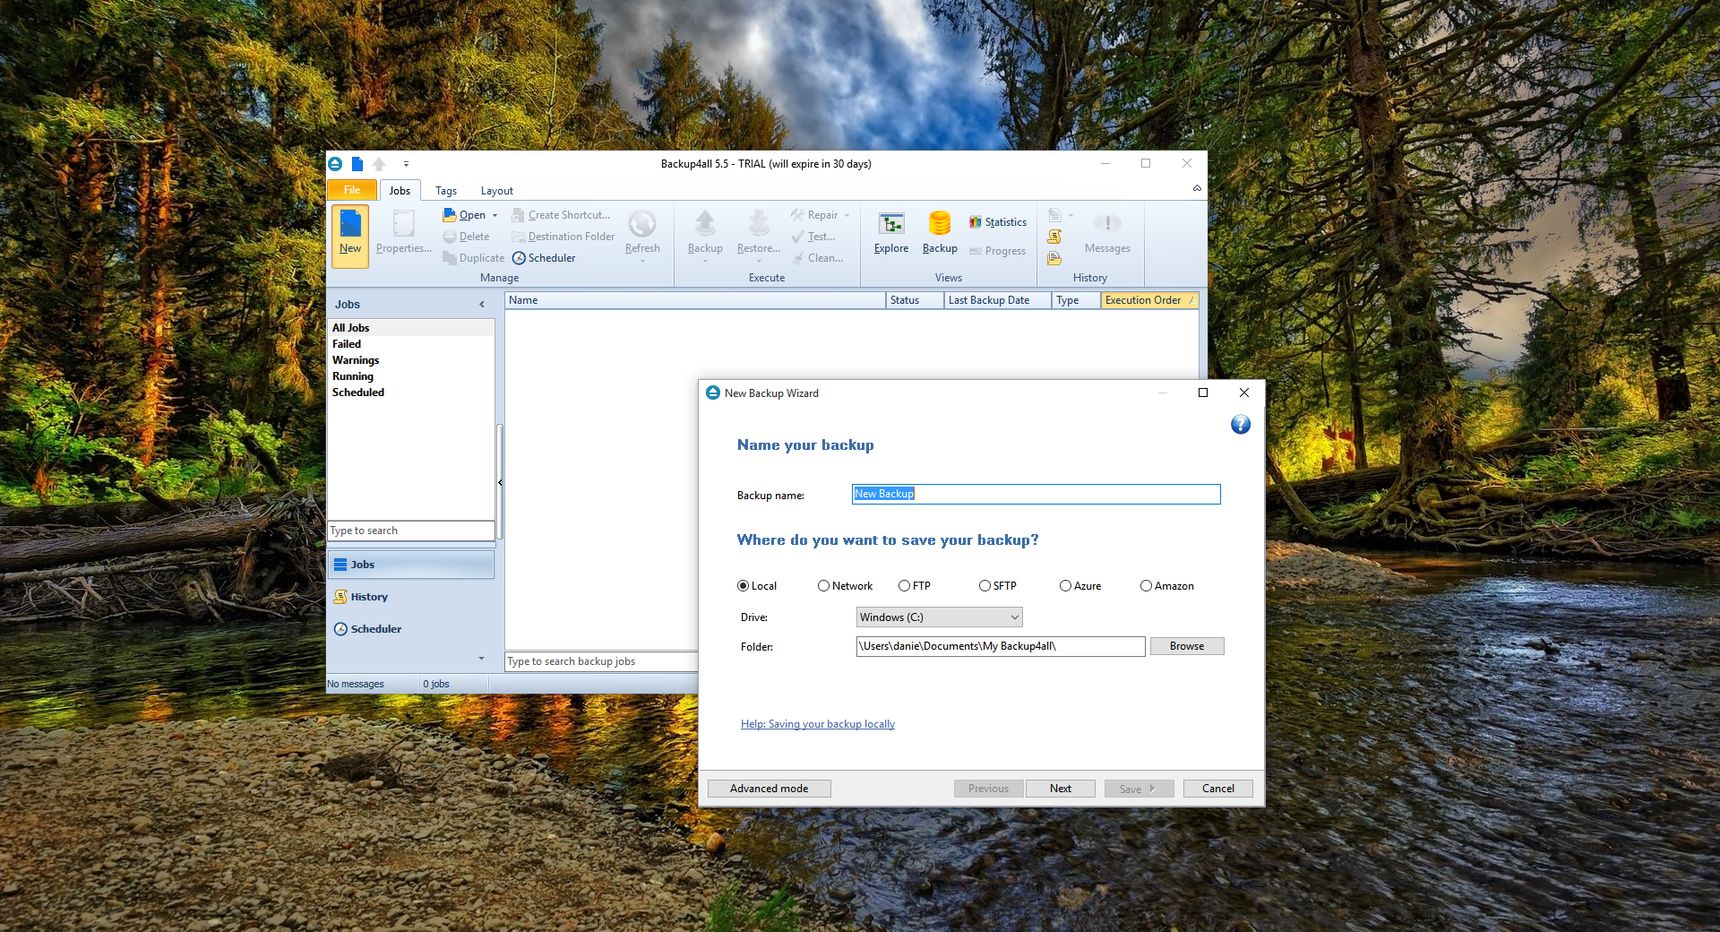The width and height of the screenshot is (1720, 932).
Task: Select the Scheduled jobs filter
Action: (x=358, y=392)
